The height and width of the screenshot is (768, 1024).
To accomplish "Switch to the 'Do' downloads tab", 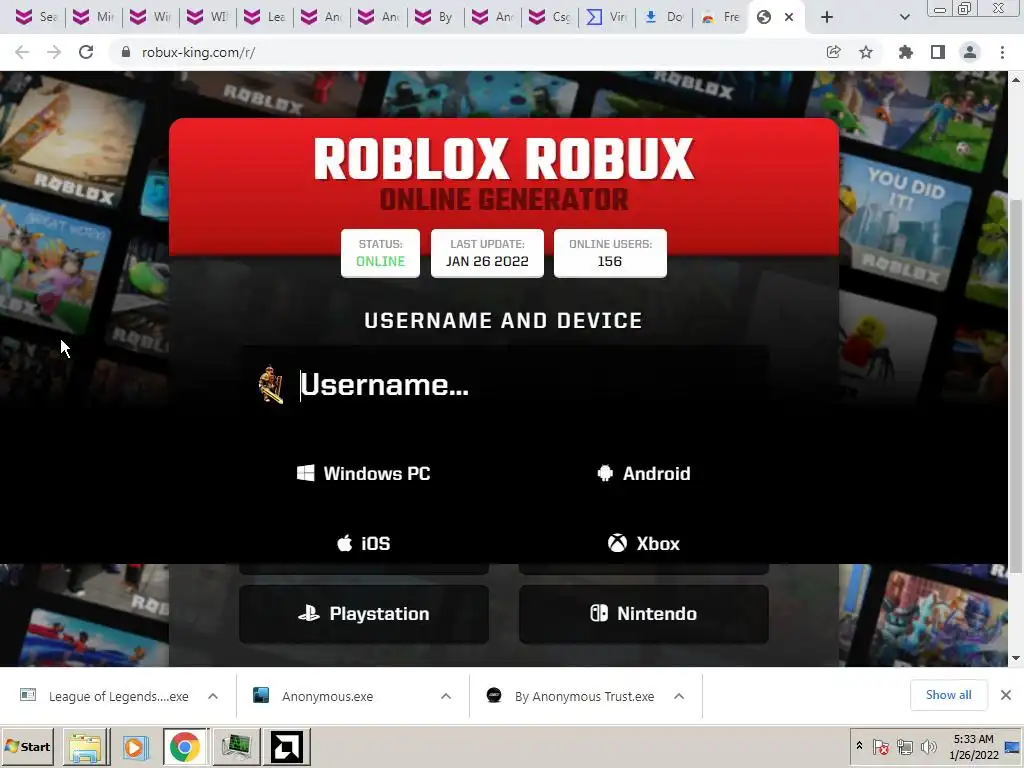I will click(x=664, y=17).
